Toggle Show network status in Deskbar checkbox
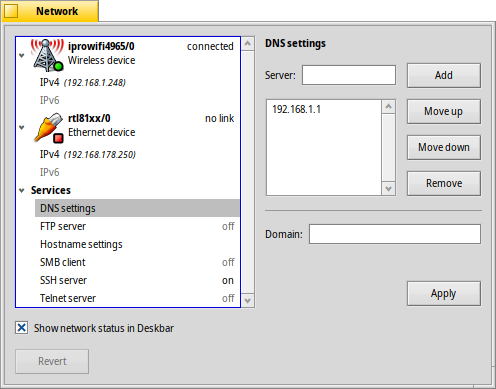 tap(22, 328)
